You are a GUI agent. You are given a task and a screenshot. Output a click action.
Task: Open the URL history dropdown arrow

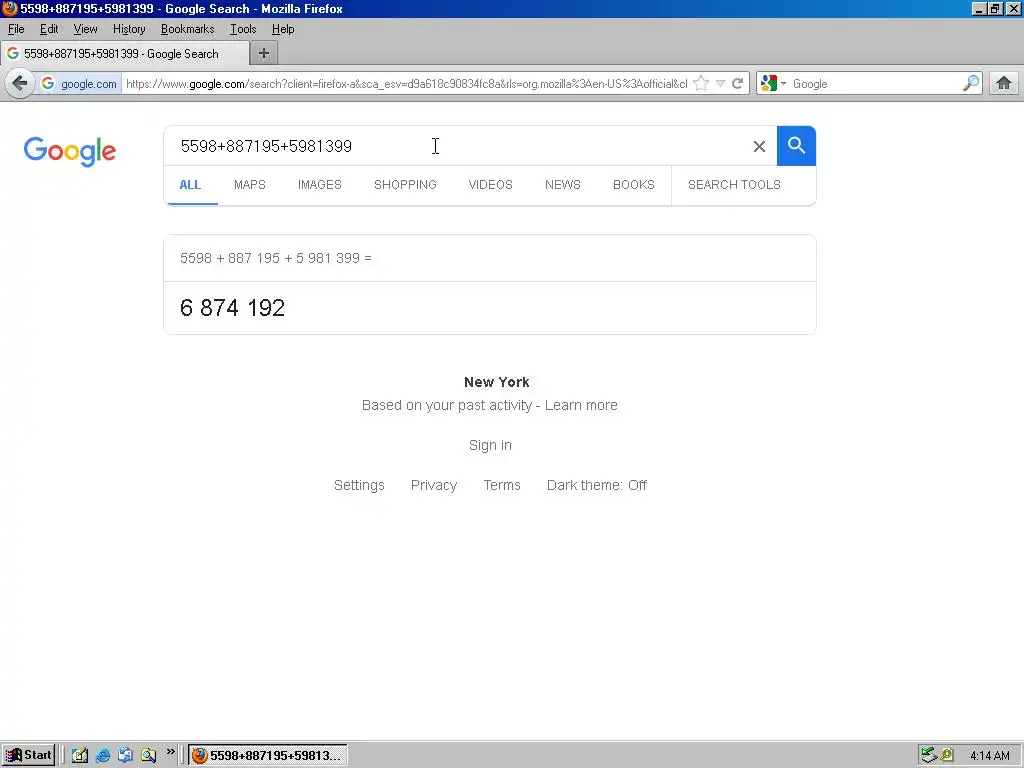pyautogui.click(x=720, y=84)
